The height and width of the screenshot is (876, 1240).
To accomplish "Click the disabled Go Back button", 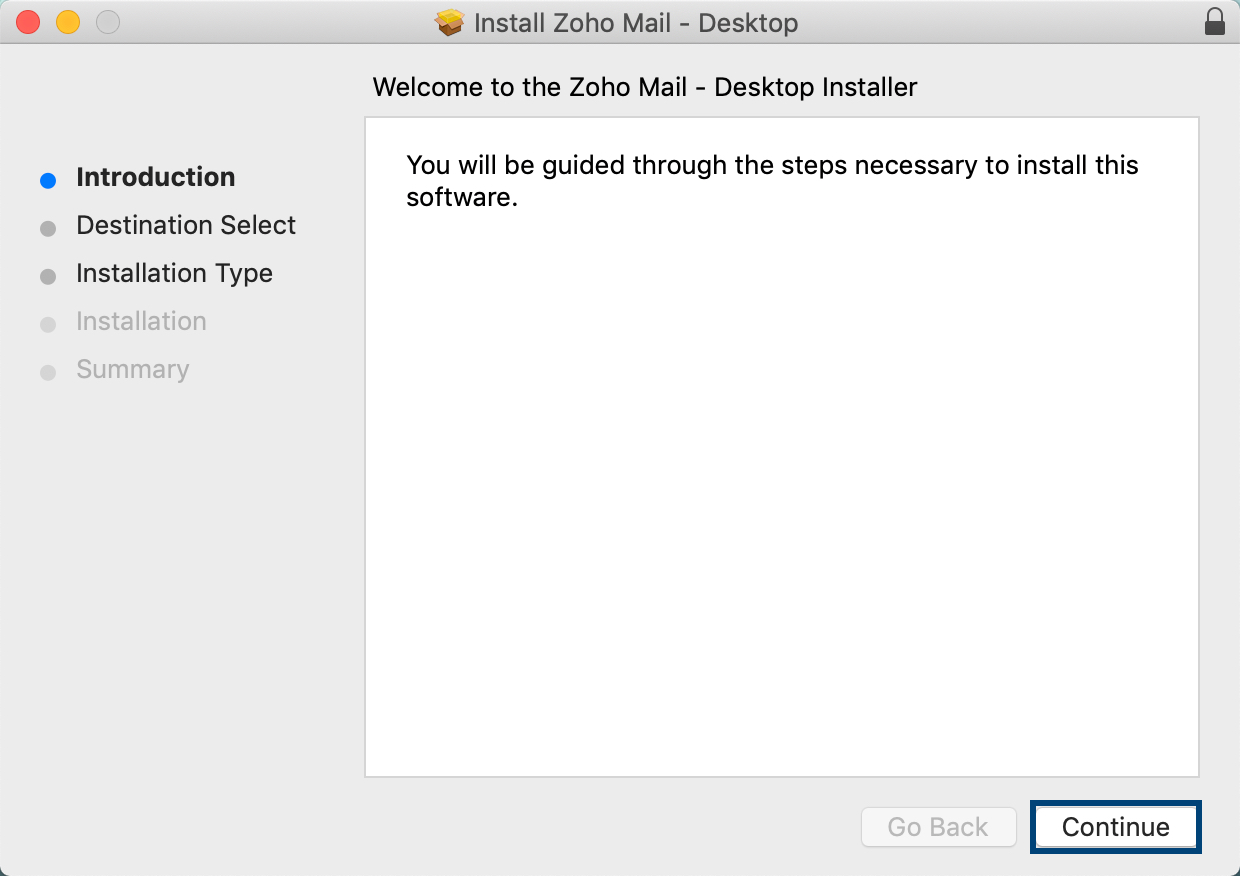I will (x=938, y=827).
